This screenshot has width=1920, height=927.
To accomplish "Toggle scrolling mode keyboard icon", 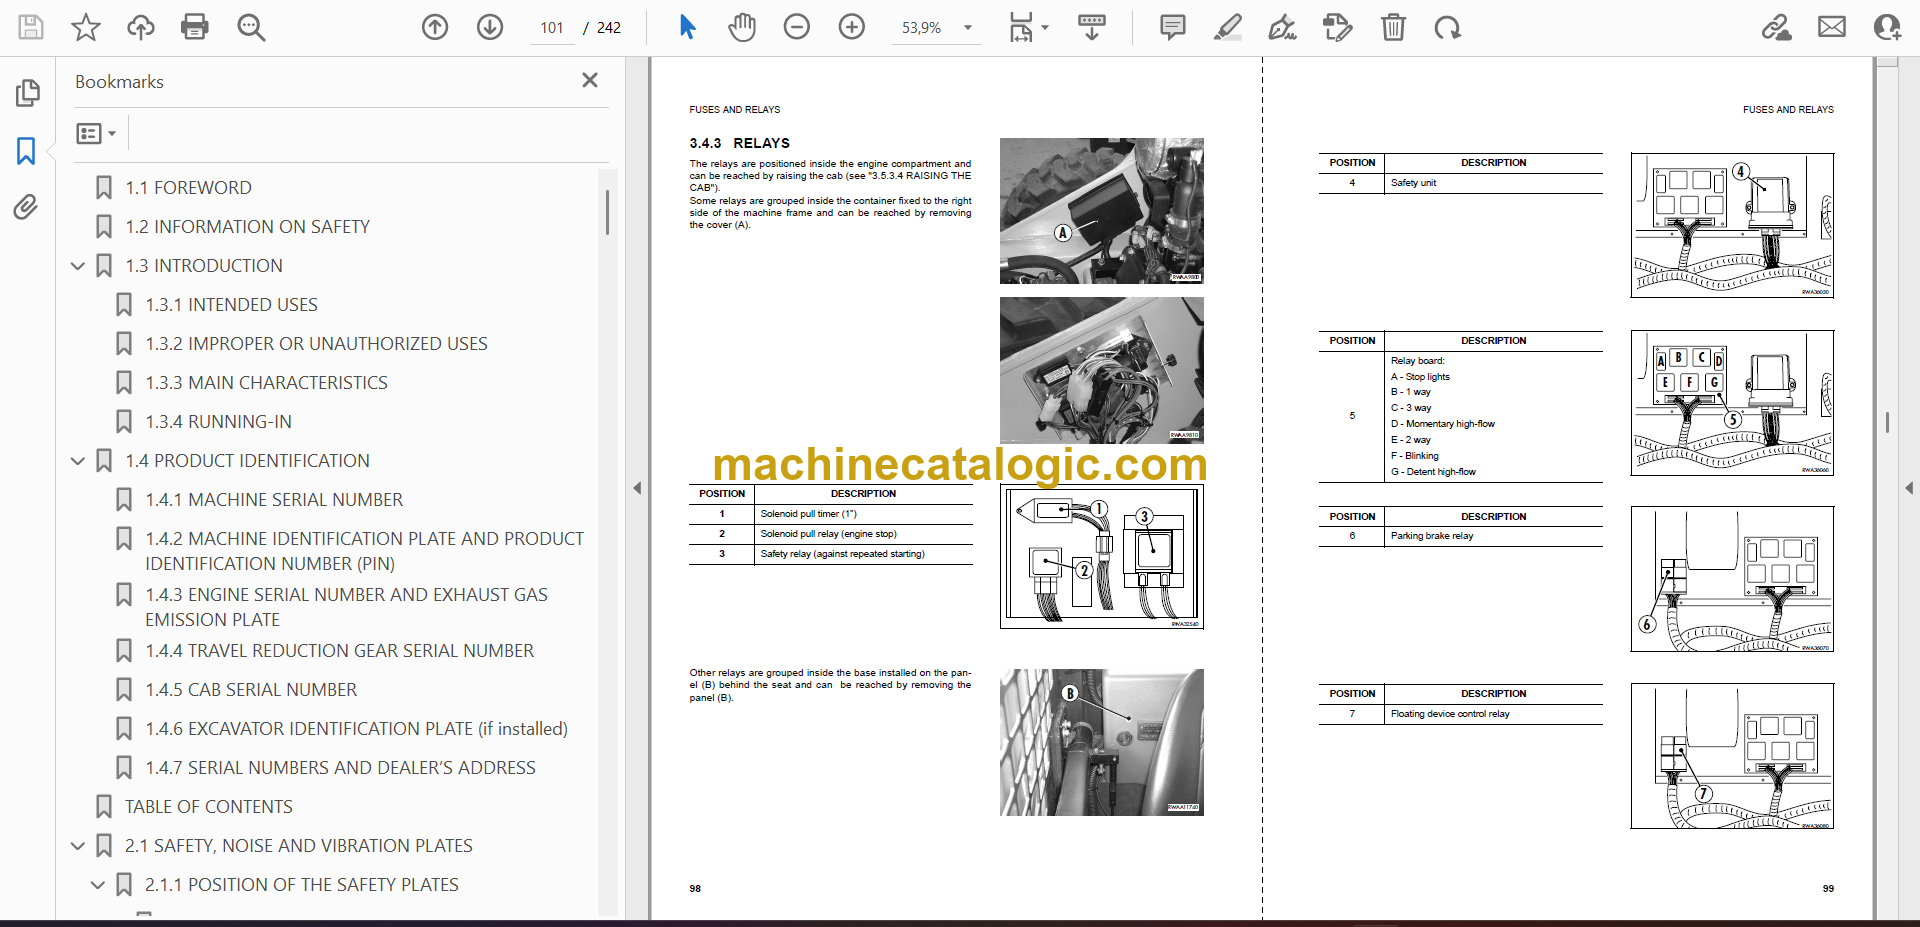I will [x=1092, y=27].
